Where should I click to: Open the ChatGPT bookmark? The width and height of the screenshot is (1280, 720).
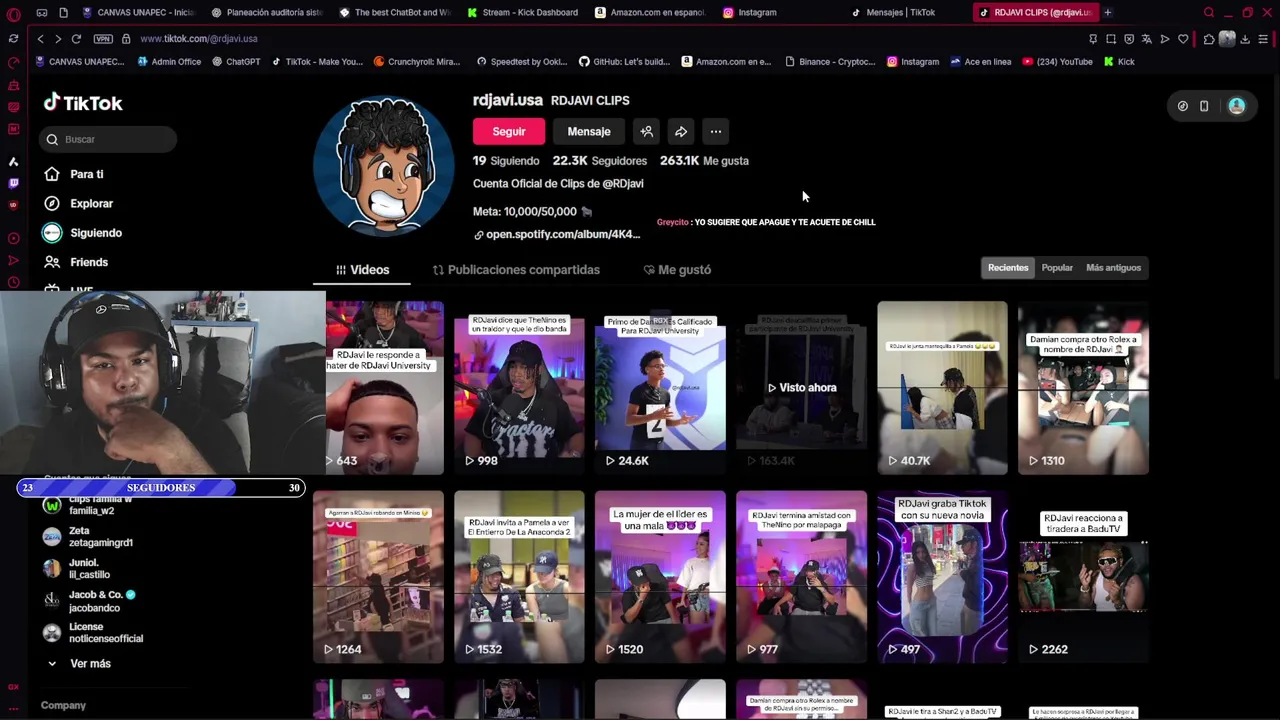click(236, 61)
